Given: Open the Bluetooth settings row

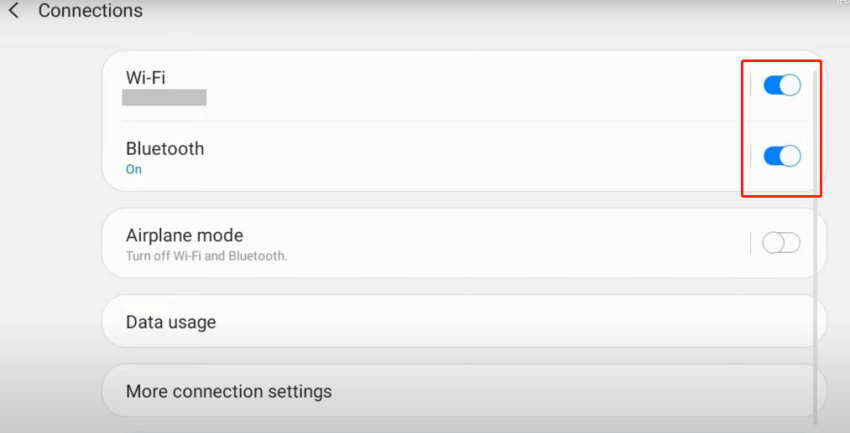Looking at the screenshot, I should [x=400, y=157].
